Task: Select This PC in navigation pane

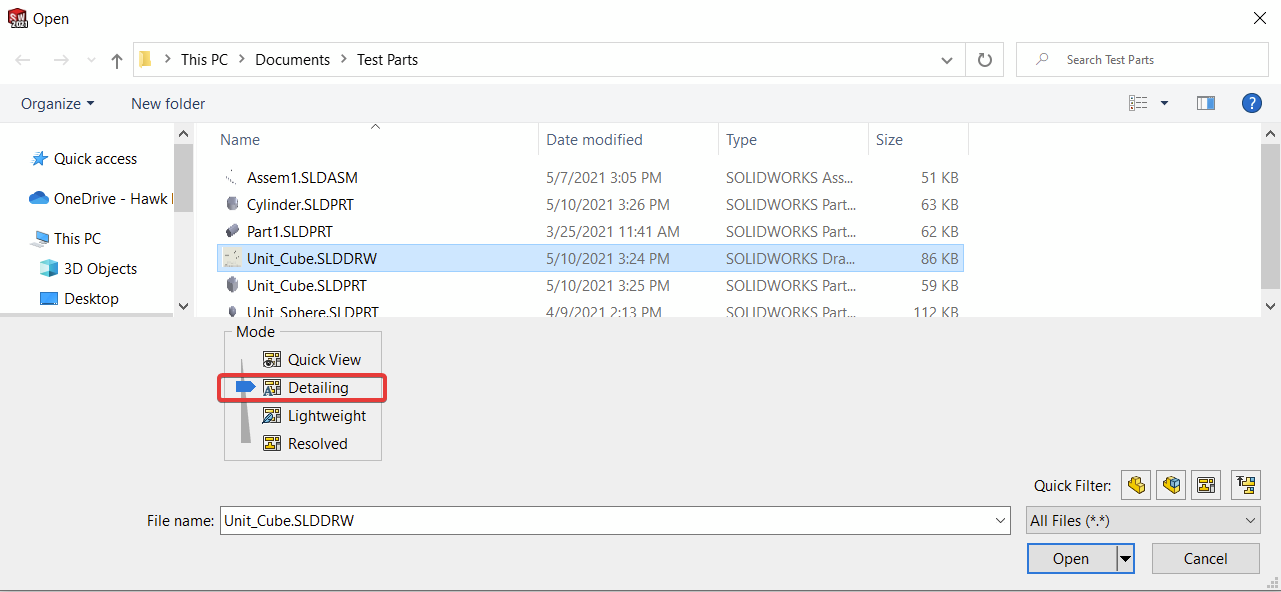Action: 77,238
